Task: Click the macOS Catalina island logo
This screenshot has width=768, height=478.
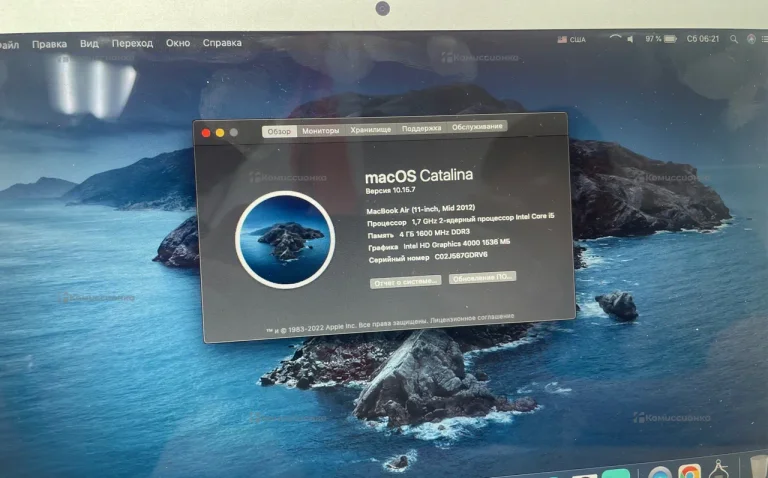Action: pyautogui.click(x=285, y=239)
